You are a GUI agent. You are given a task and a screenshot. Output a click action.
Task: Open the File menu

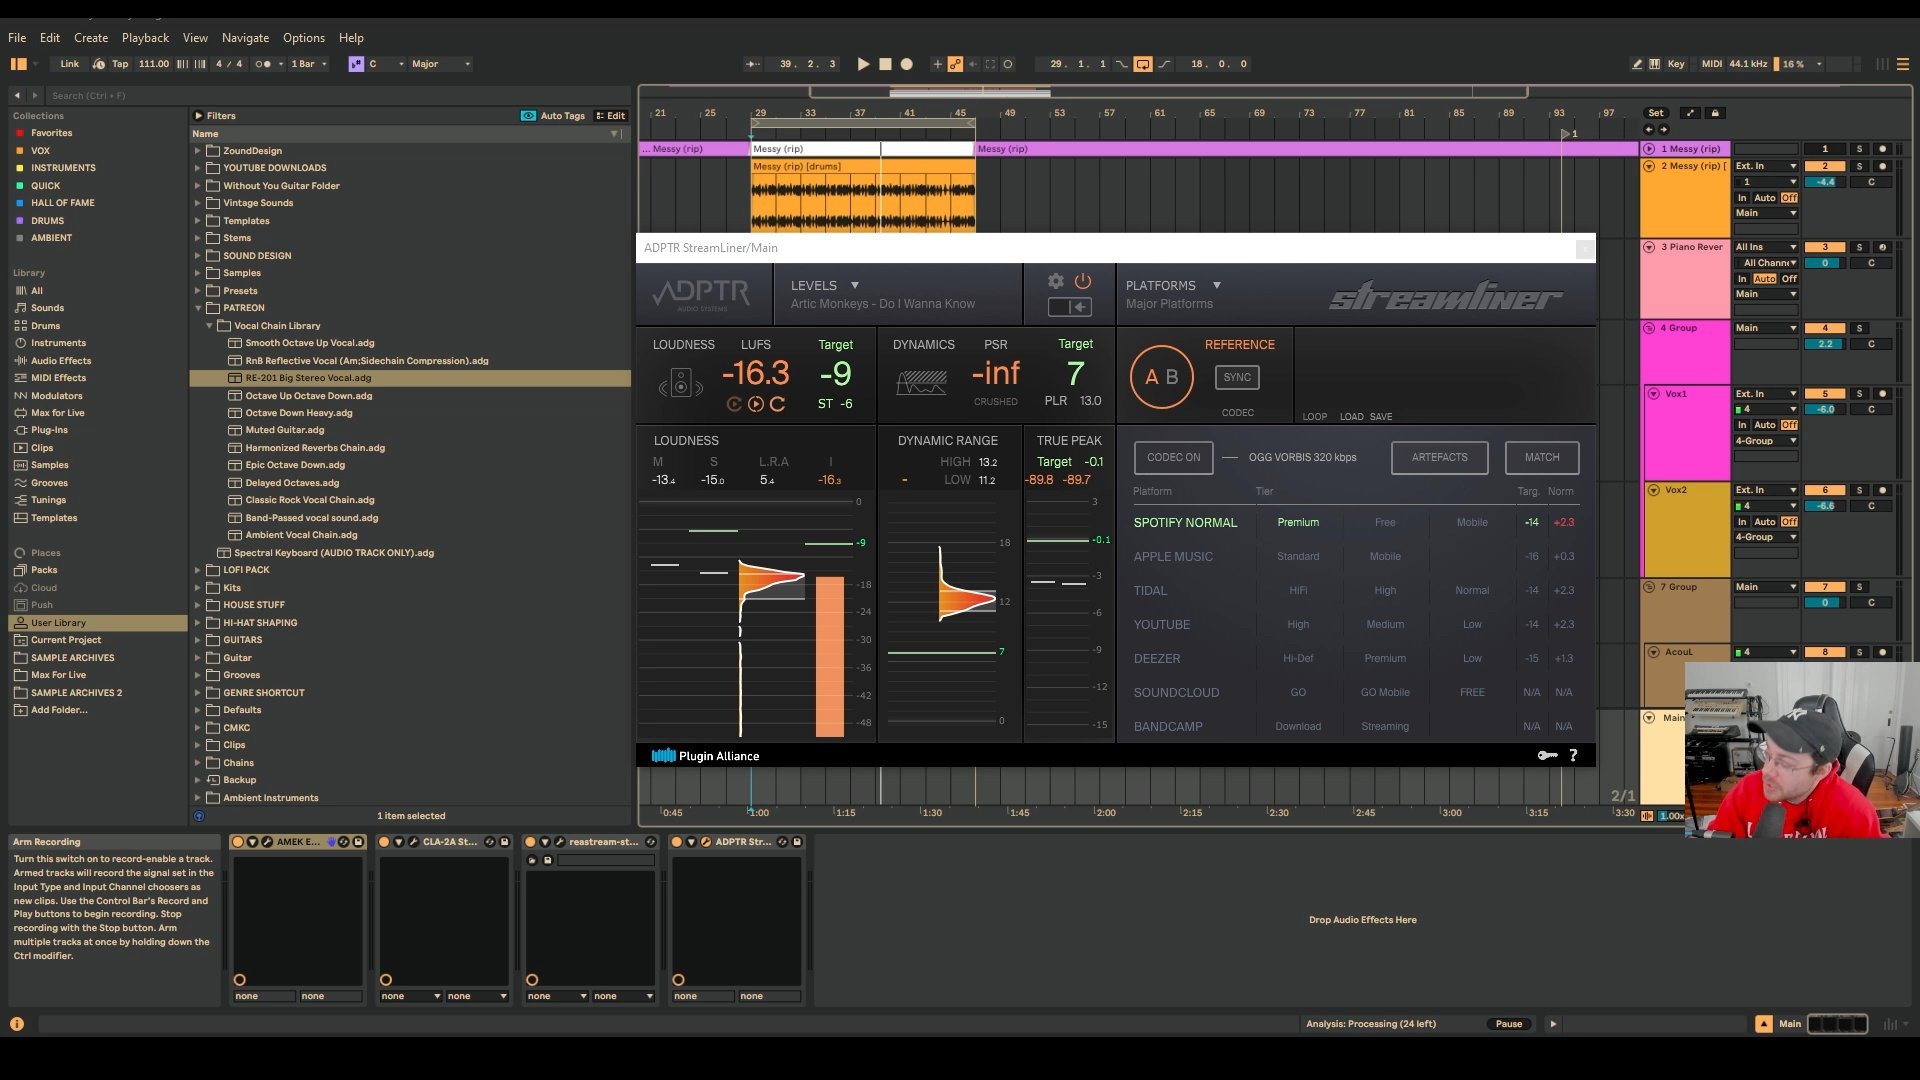click(x=17, y=38)
